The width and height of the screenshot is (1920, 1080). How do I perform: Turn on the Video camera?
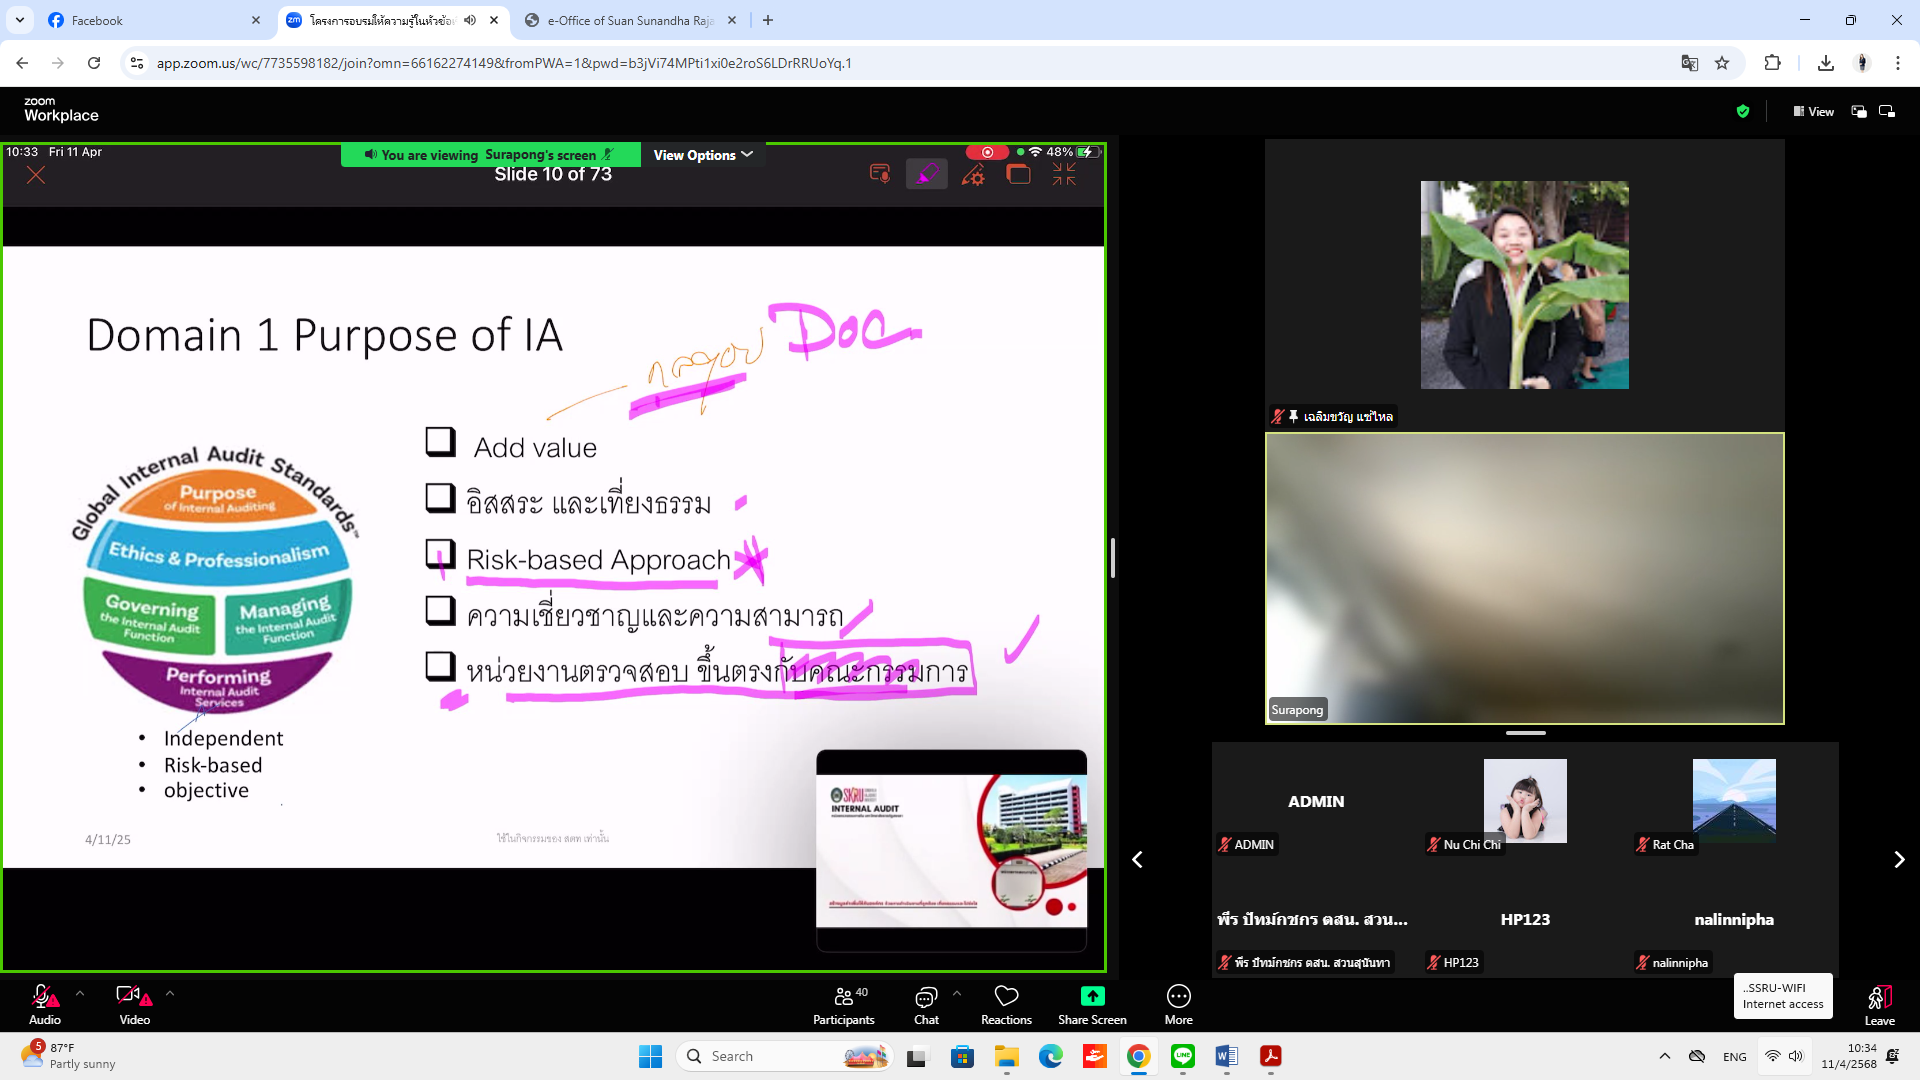133,1004
